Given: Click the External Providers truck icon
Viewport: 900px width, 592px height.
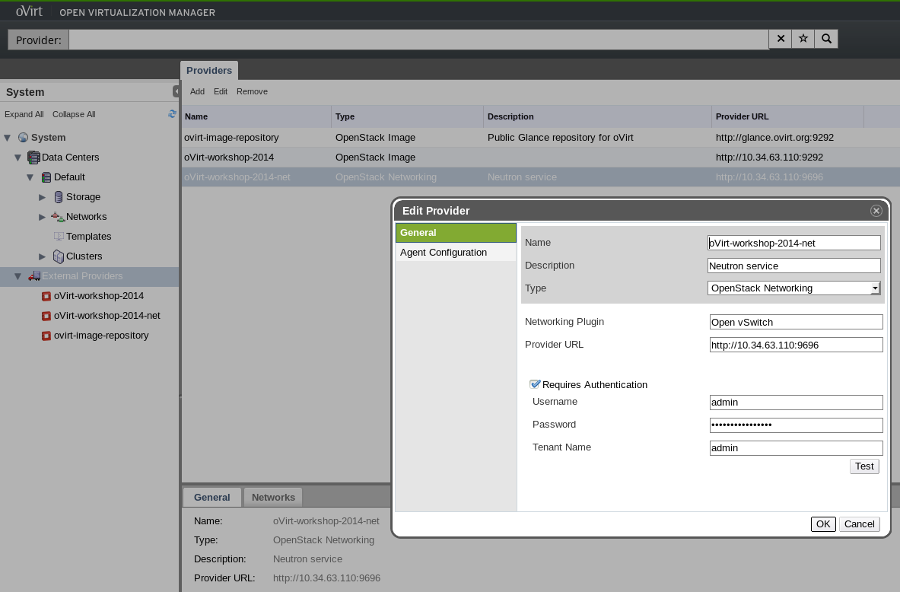Looking at the screenshot, I should click(x=34, y=276).
